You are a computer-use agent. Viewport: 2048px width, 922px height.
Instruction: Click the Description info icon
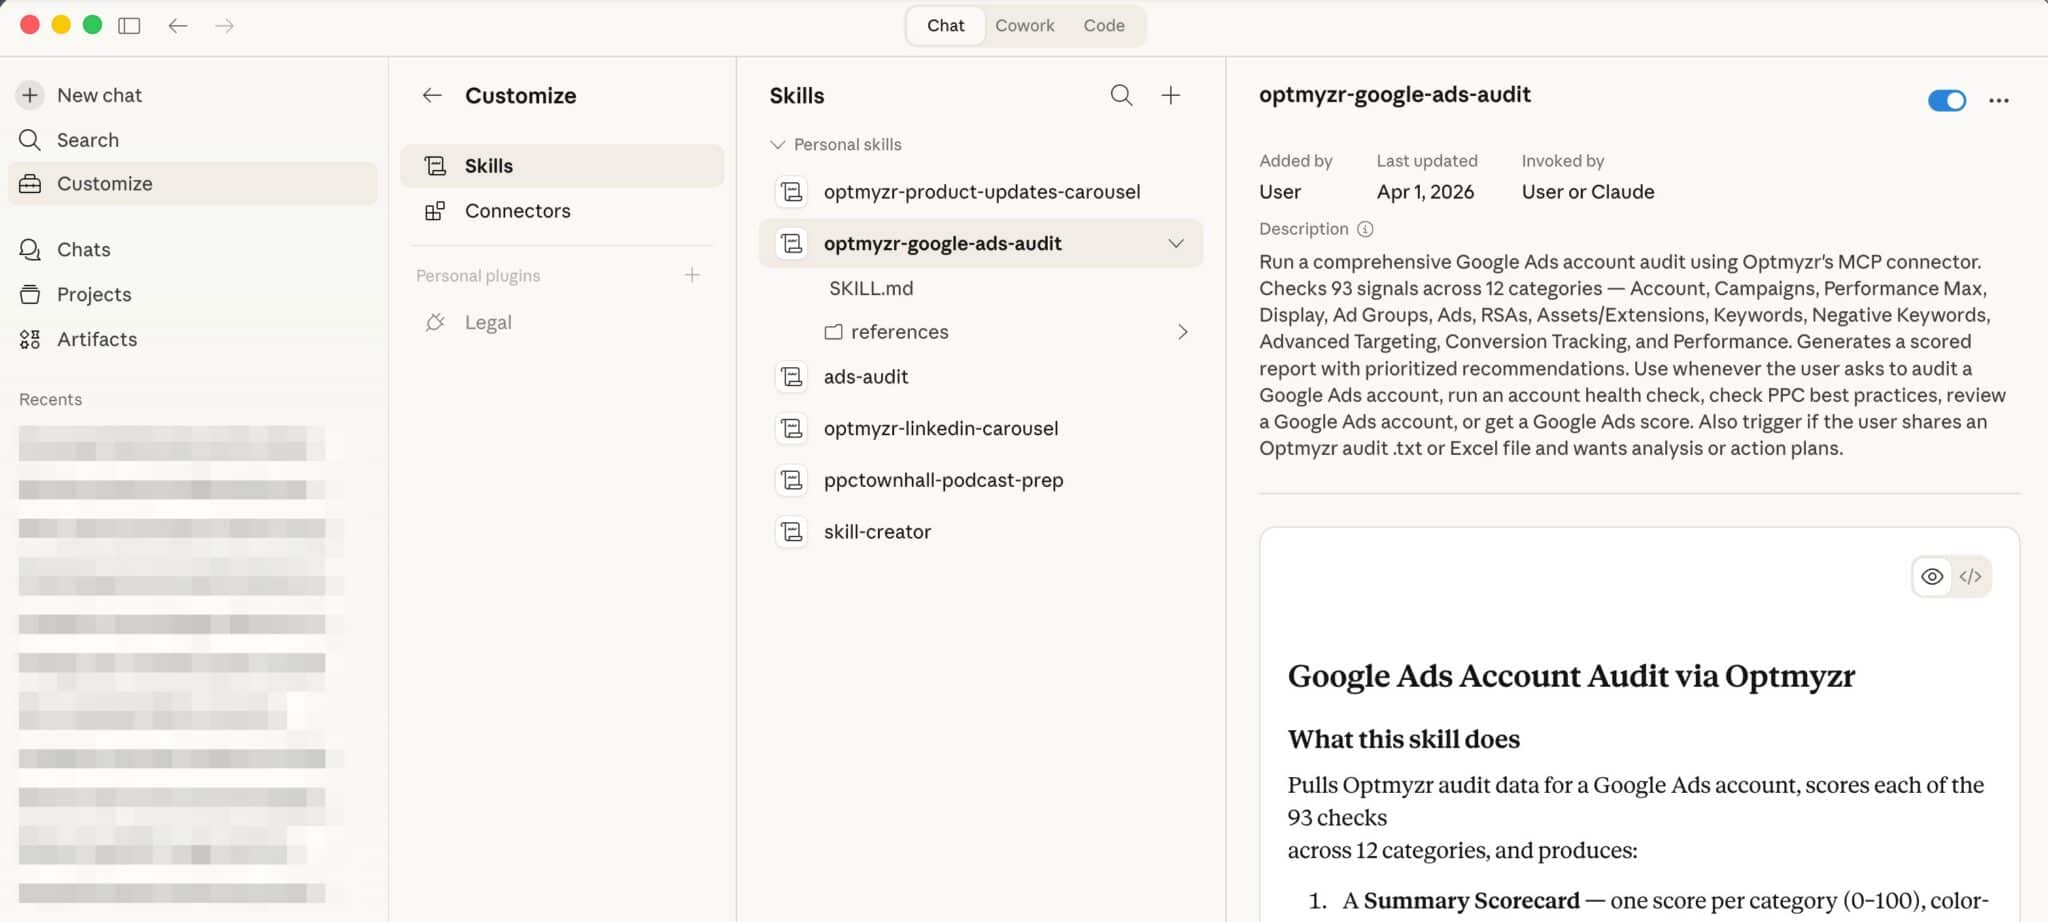pyautogui.click(x=1365, y=230)
